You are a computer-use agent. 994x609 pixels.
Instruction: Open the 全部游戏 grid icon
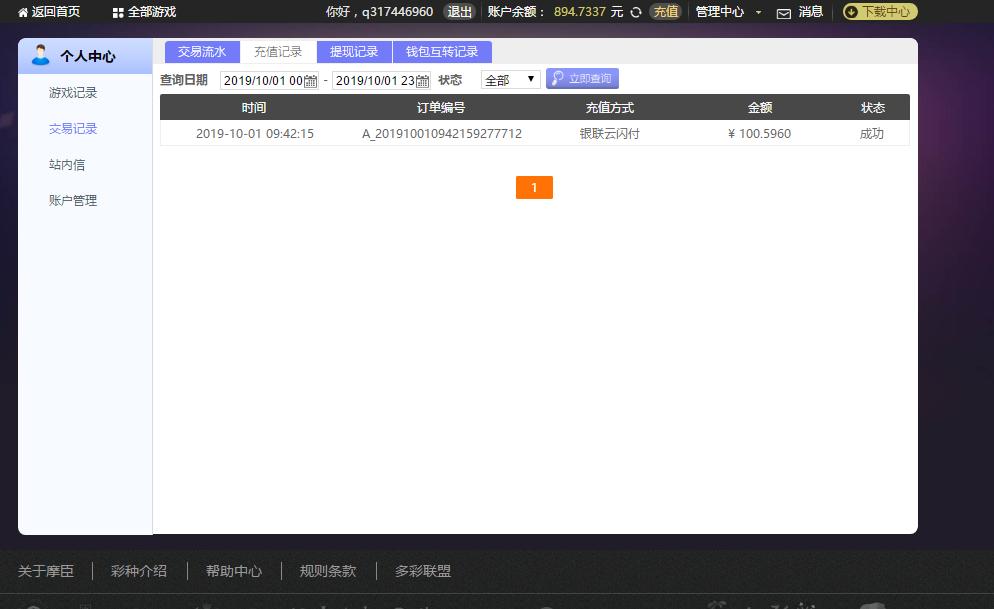(119, 12)
